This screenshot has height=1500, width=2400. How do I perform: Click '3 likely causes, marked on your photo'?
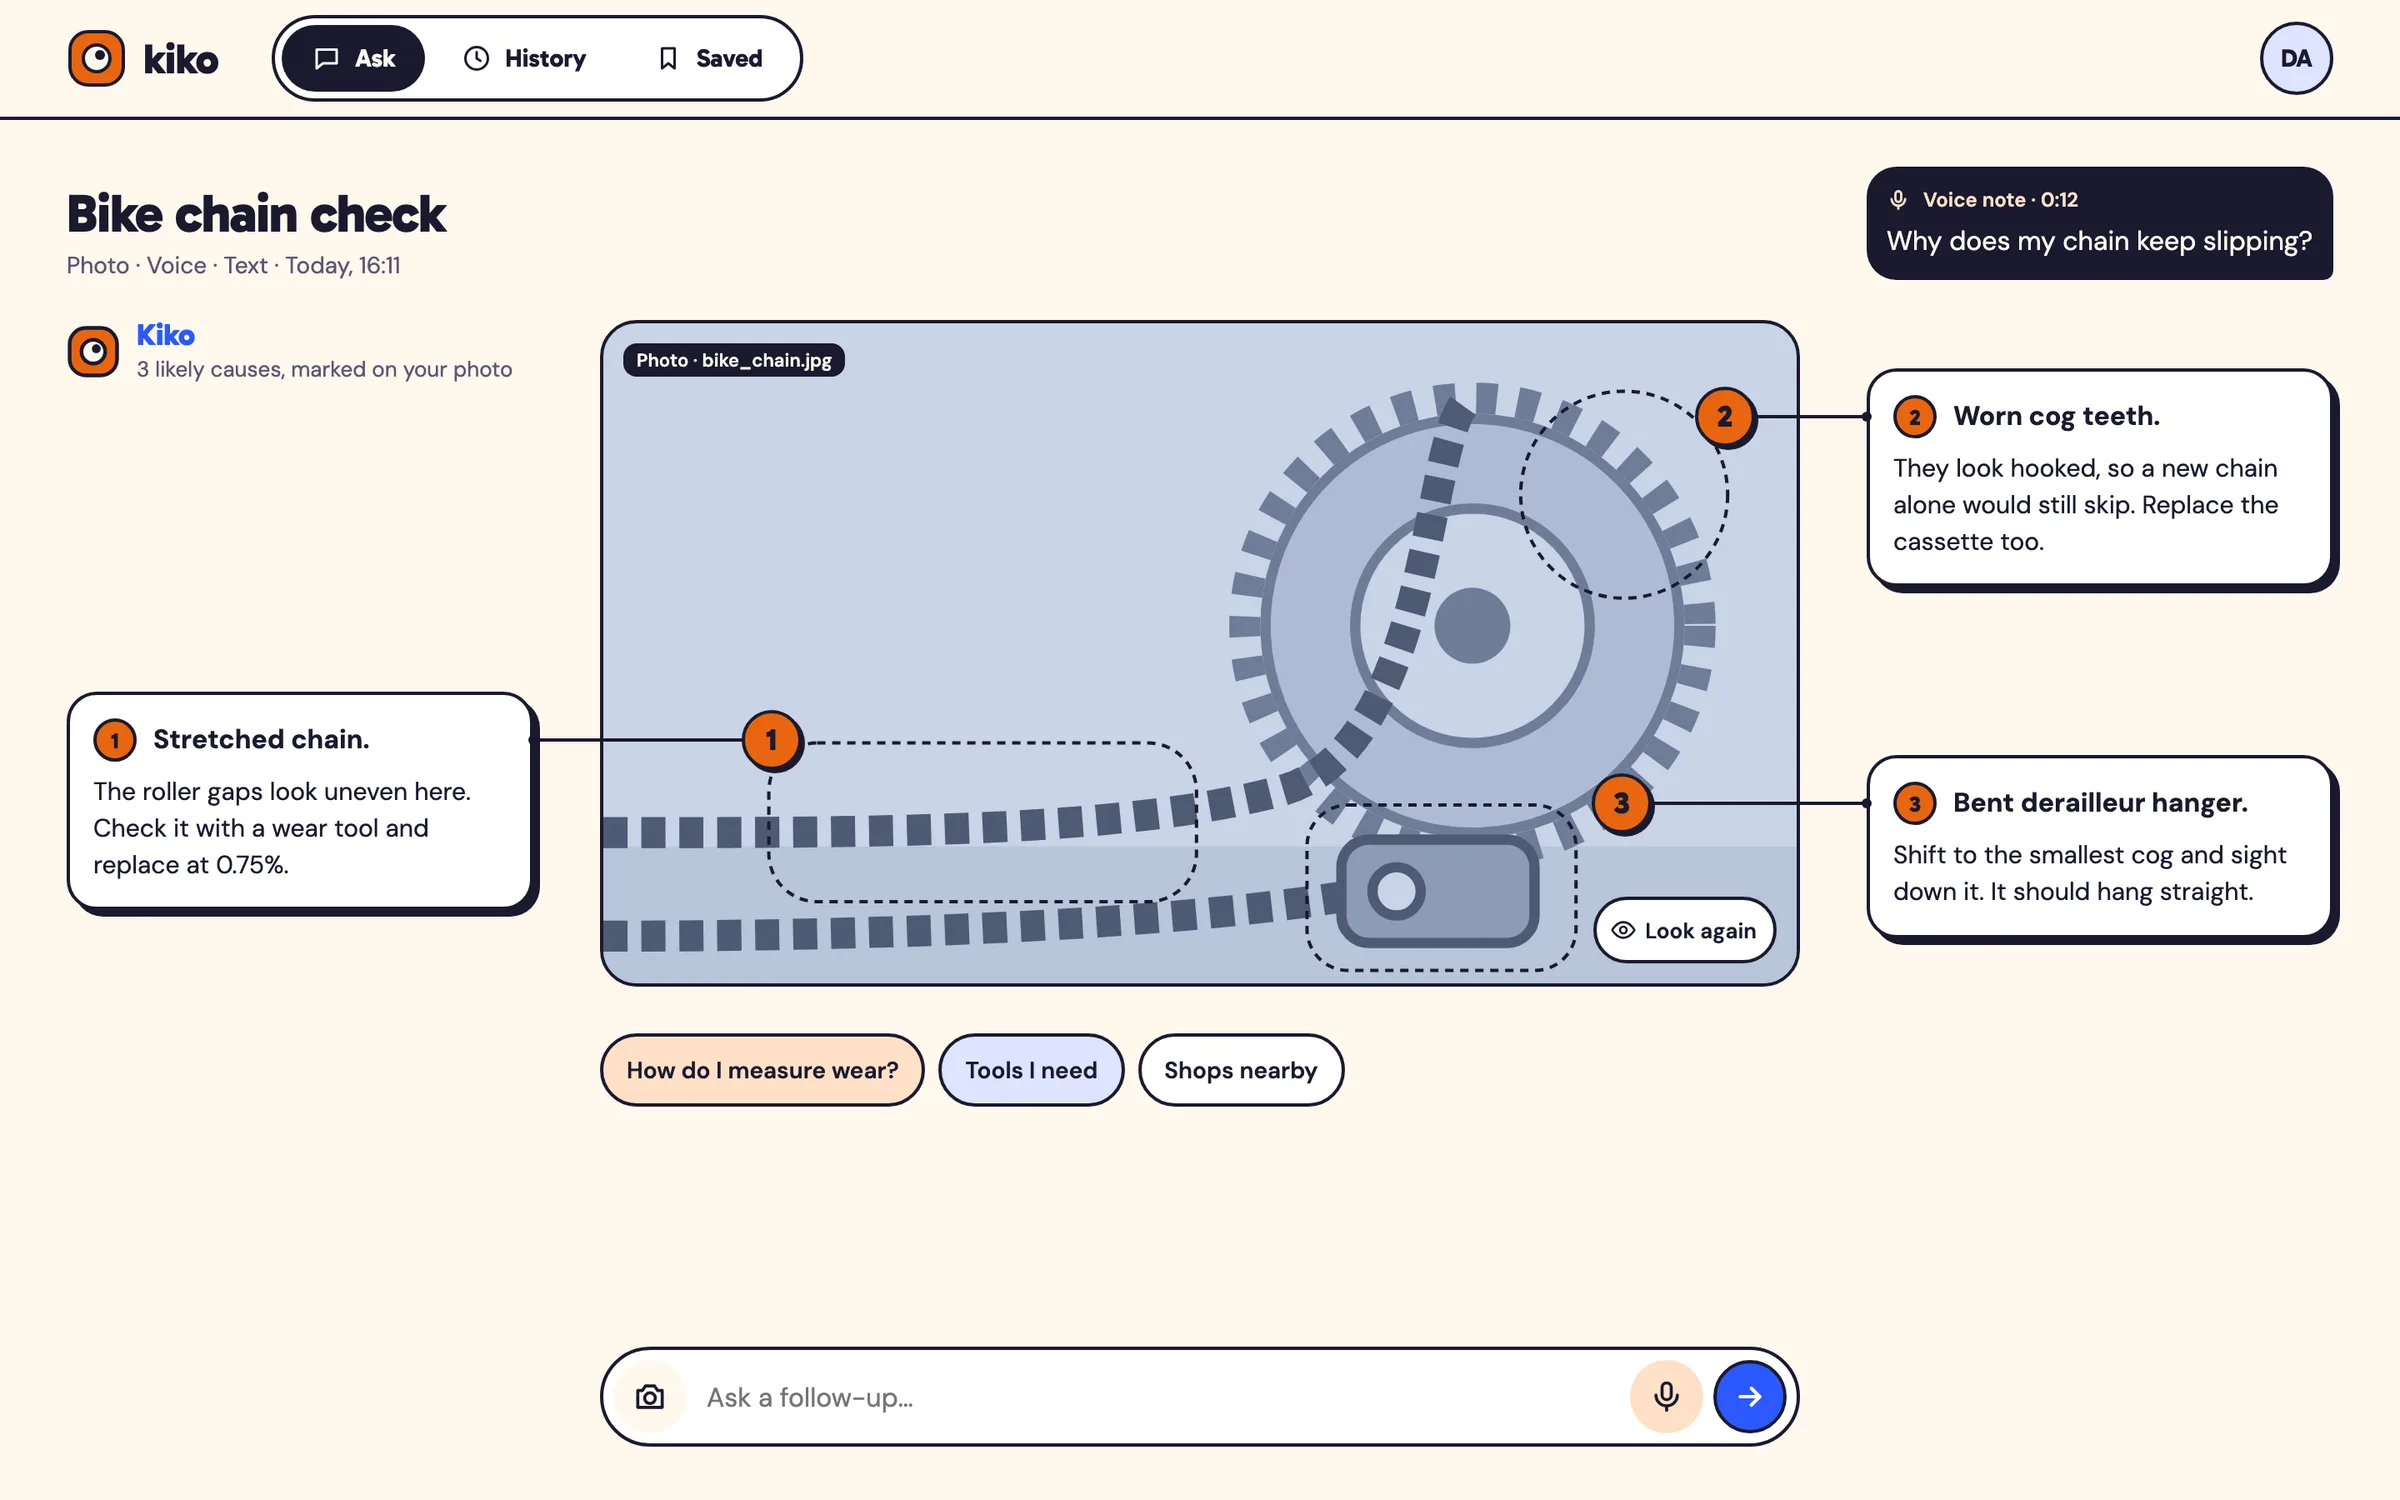[x=324, y=369]
